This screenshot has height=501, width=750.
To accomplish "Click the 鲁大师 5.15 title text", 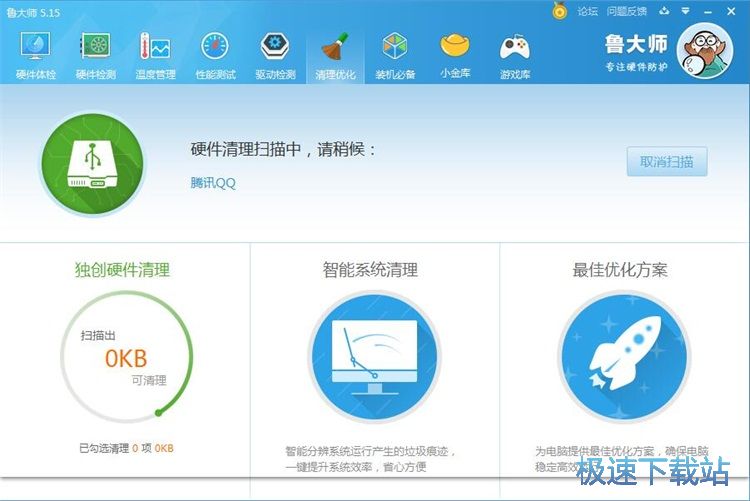I will tap(33, 13).
